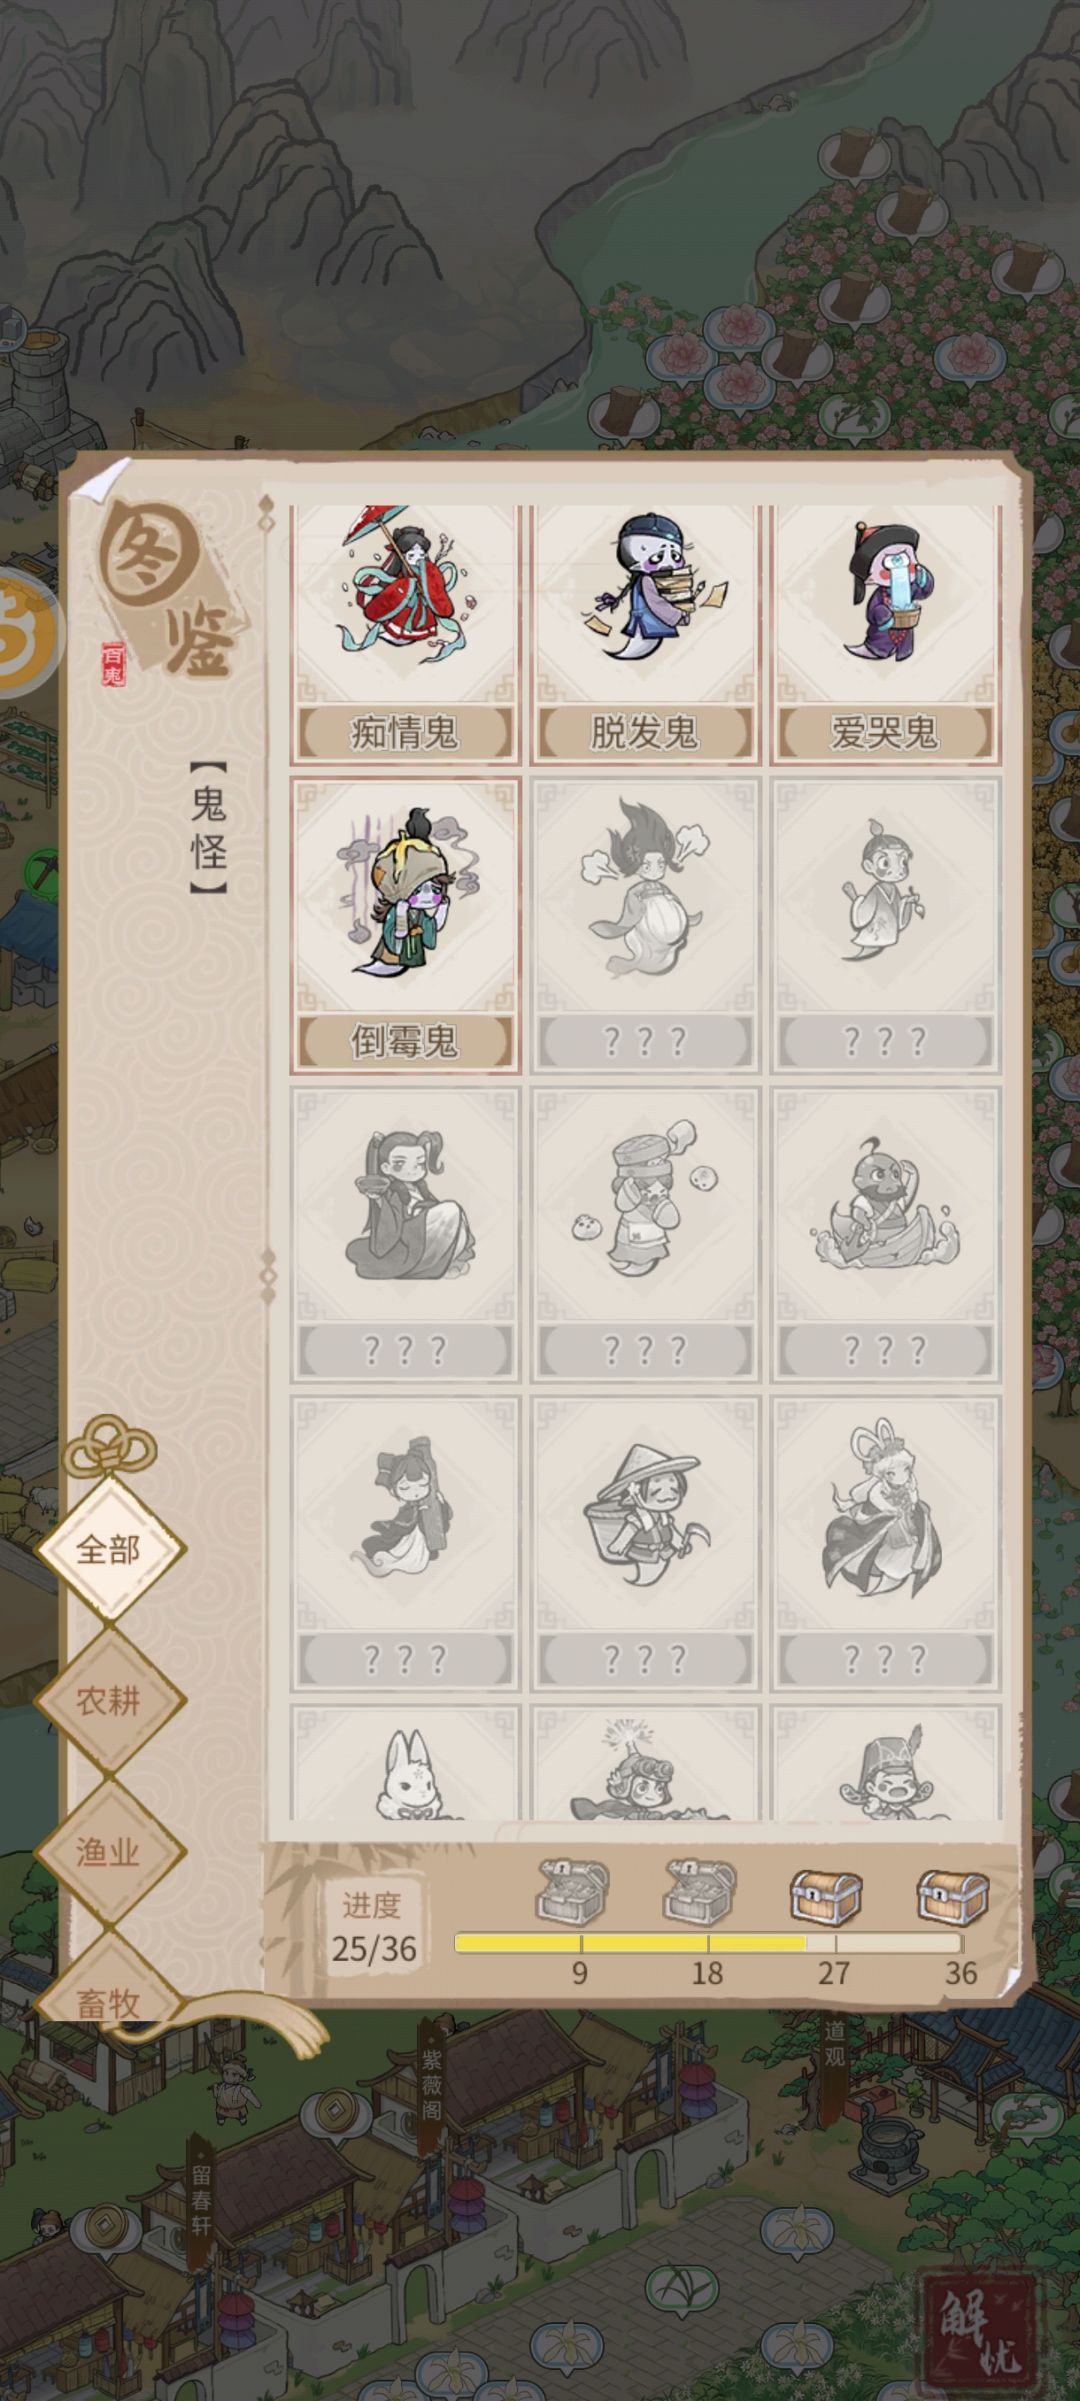Claim the treasure chest above 27
Image resolution: width=1080 pixels, height=2401 pixels.
point(826,1894)
